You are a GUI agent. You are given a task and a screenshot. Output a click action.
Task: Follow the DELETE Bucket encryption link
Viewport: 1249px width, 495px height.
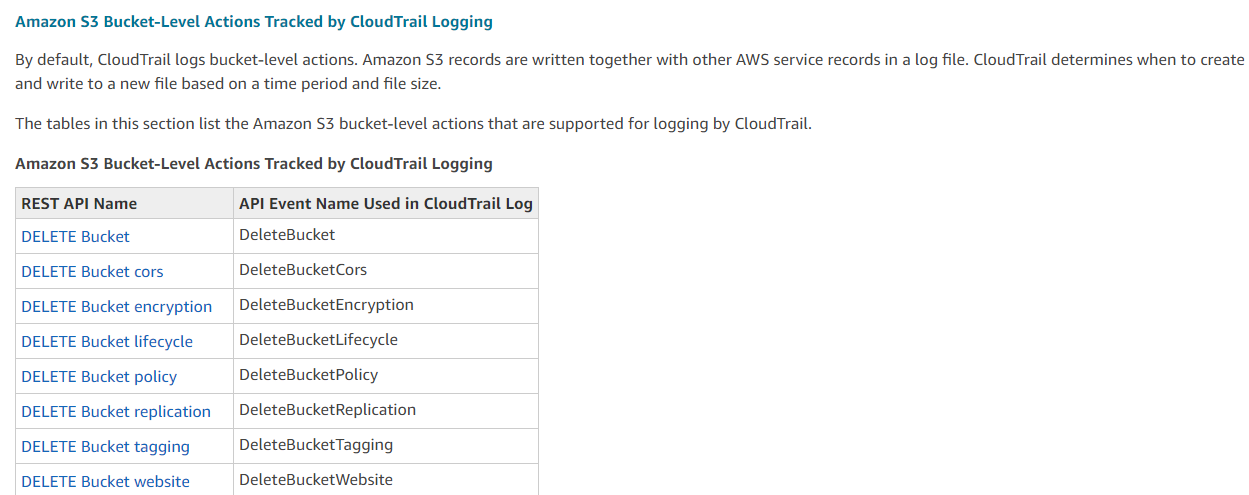click(116, 307)
